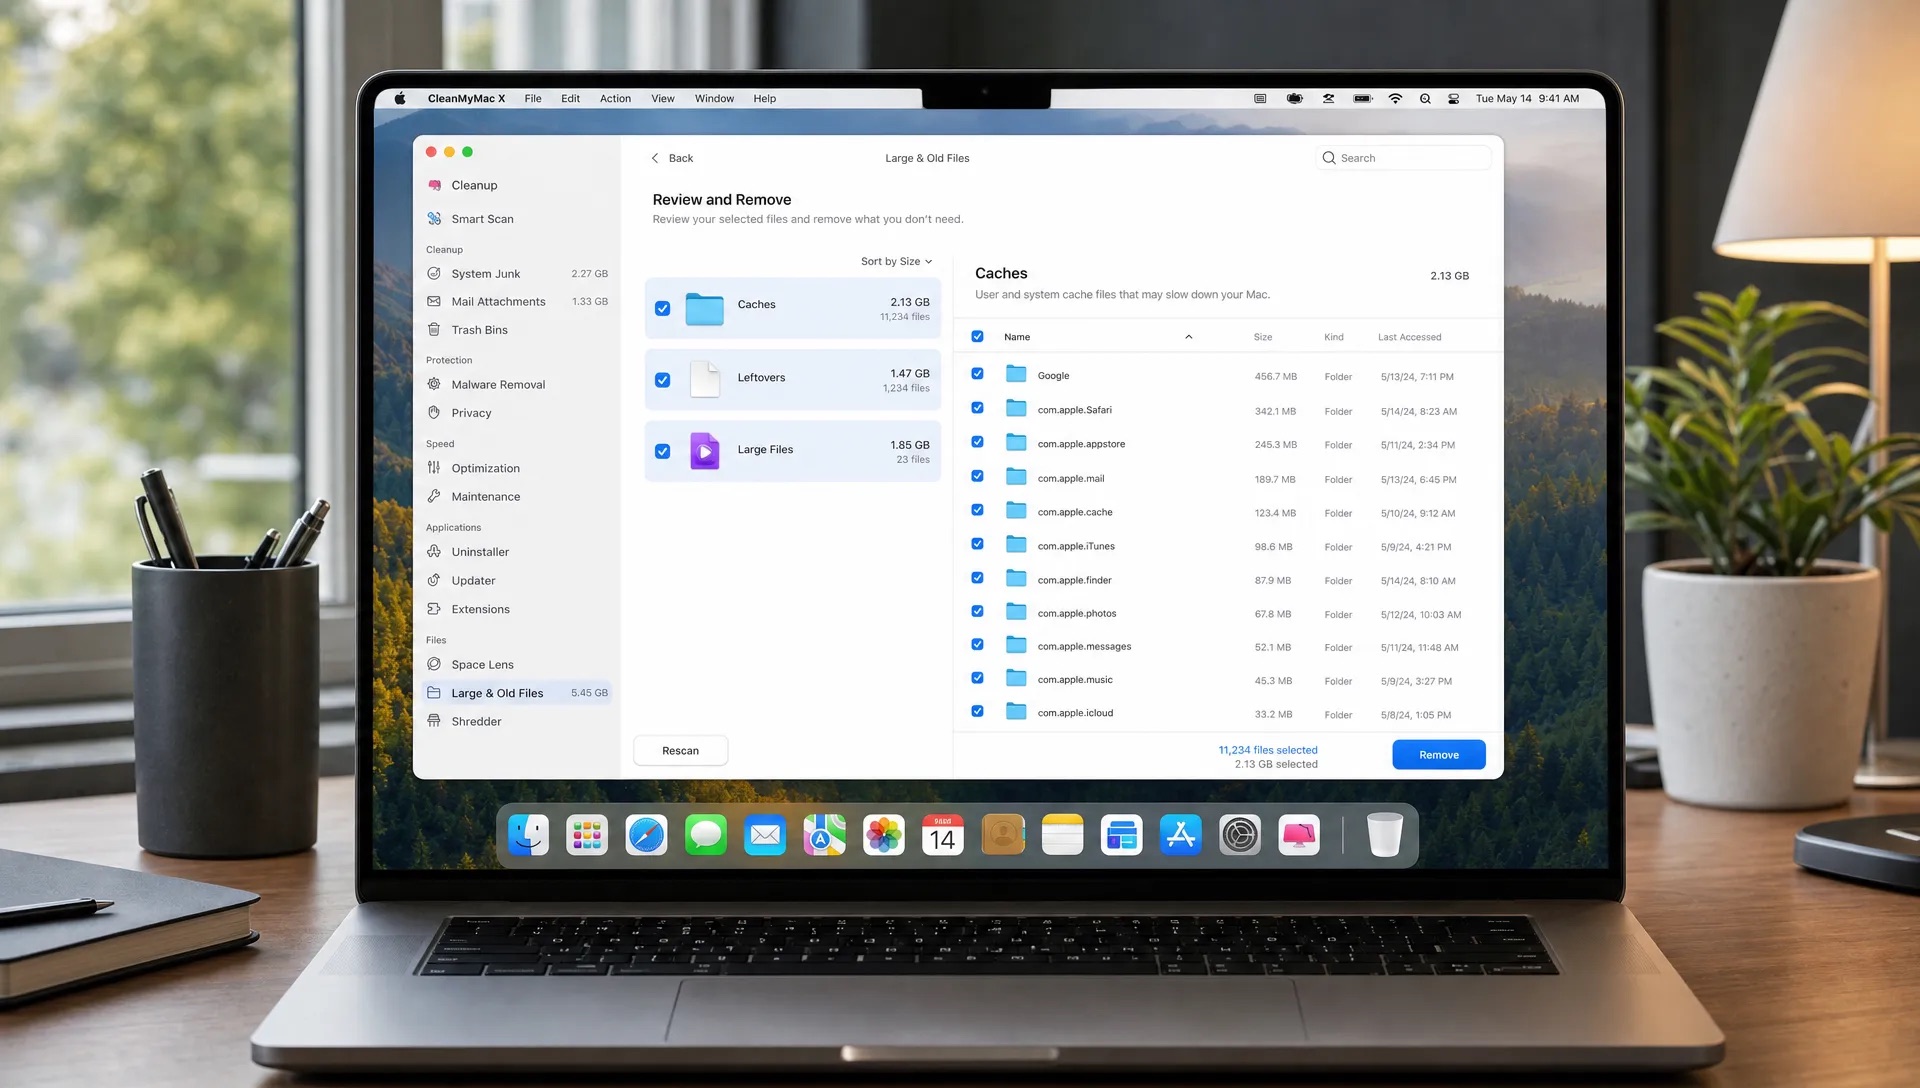Screen dimensions: 1920x1088
Task: Open the Window menu
Action: (x=714, y=99)
